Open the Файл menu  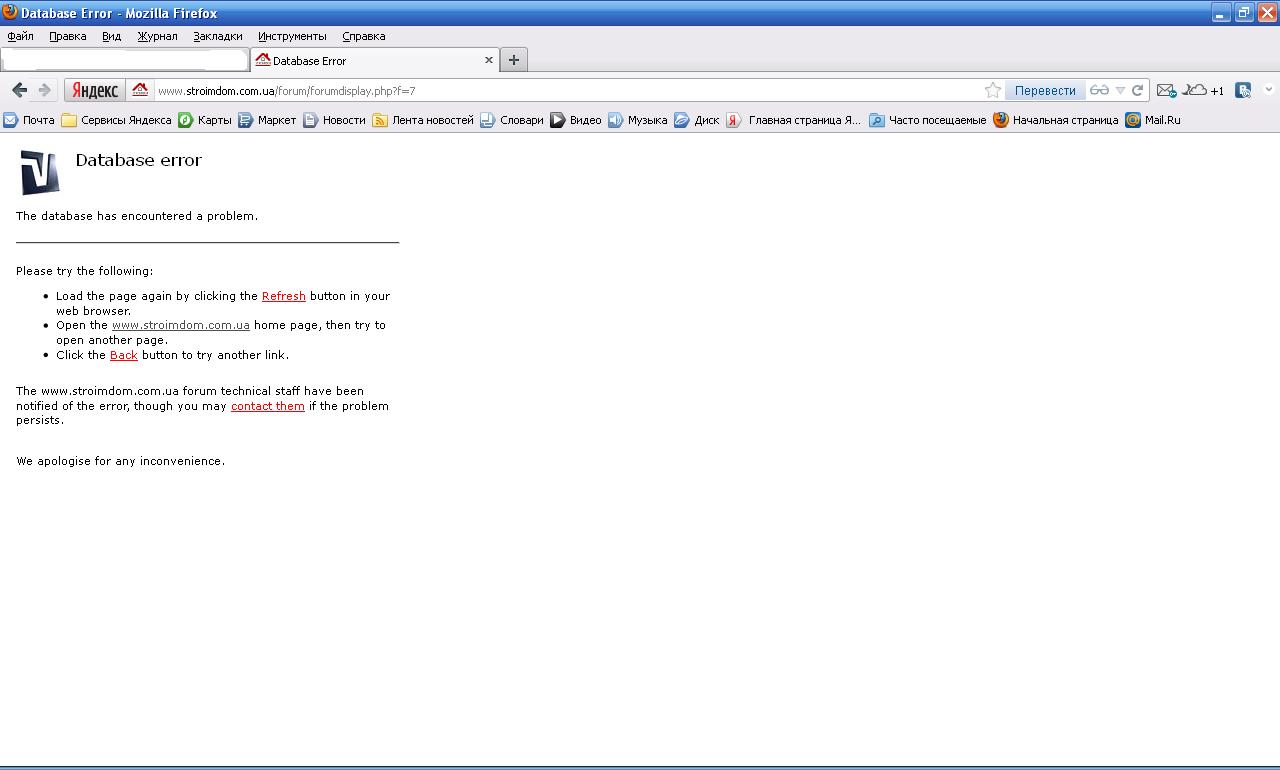pyautogui.click(x=20, y=36)
